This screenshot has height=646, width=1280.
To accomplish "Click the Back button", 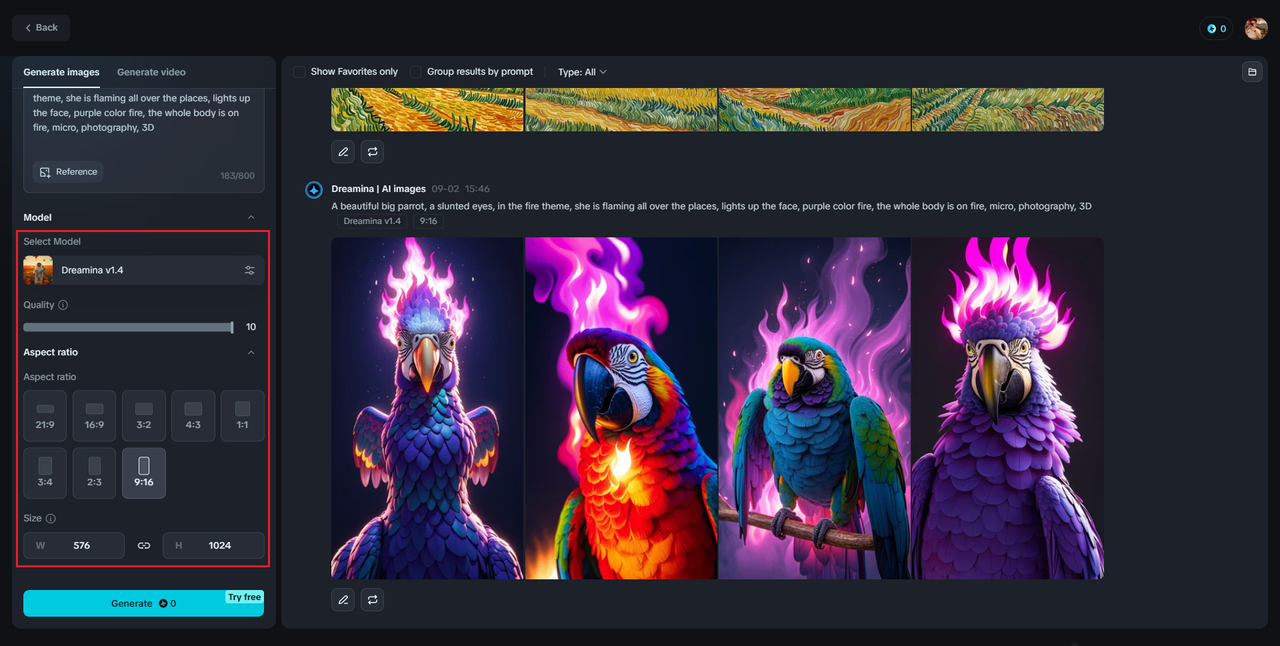I will coord(41,28).
